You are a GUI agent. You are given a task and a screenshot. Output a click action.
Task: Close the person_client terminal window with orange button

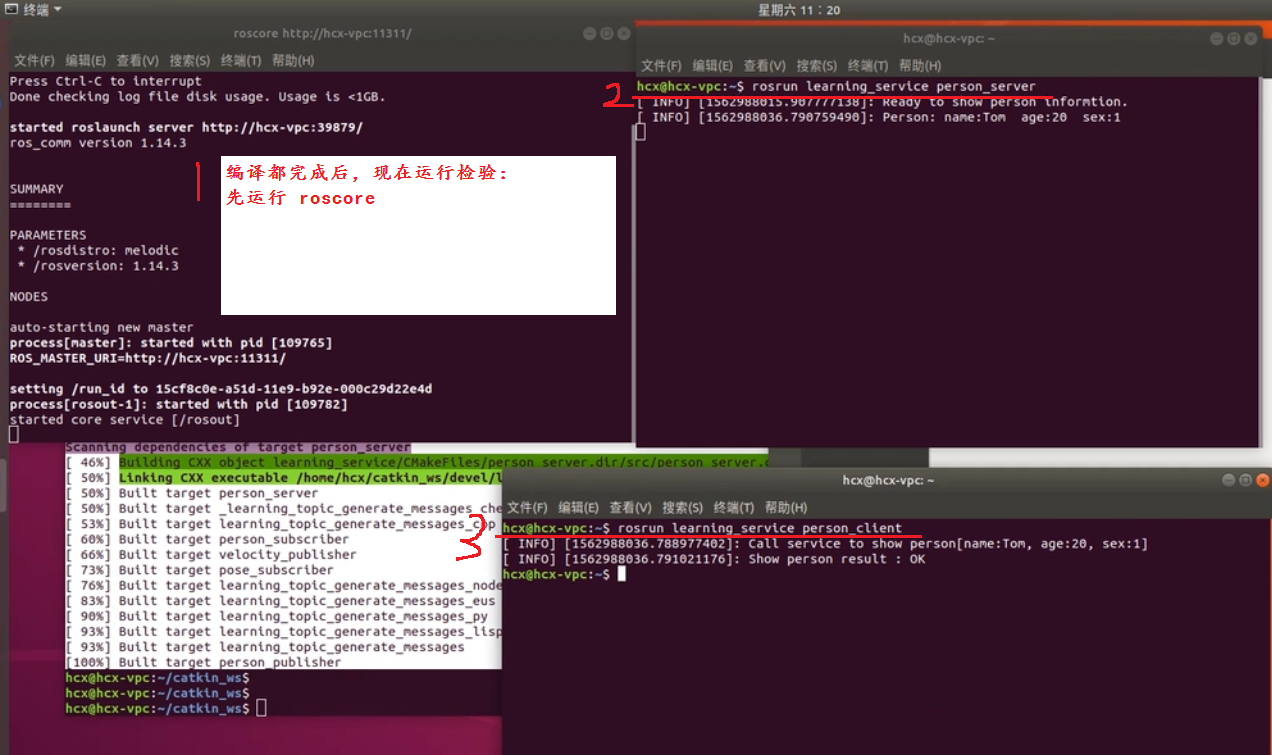(x=1262, y=481)
